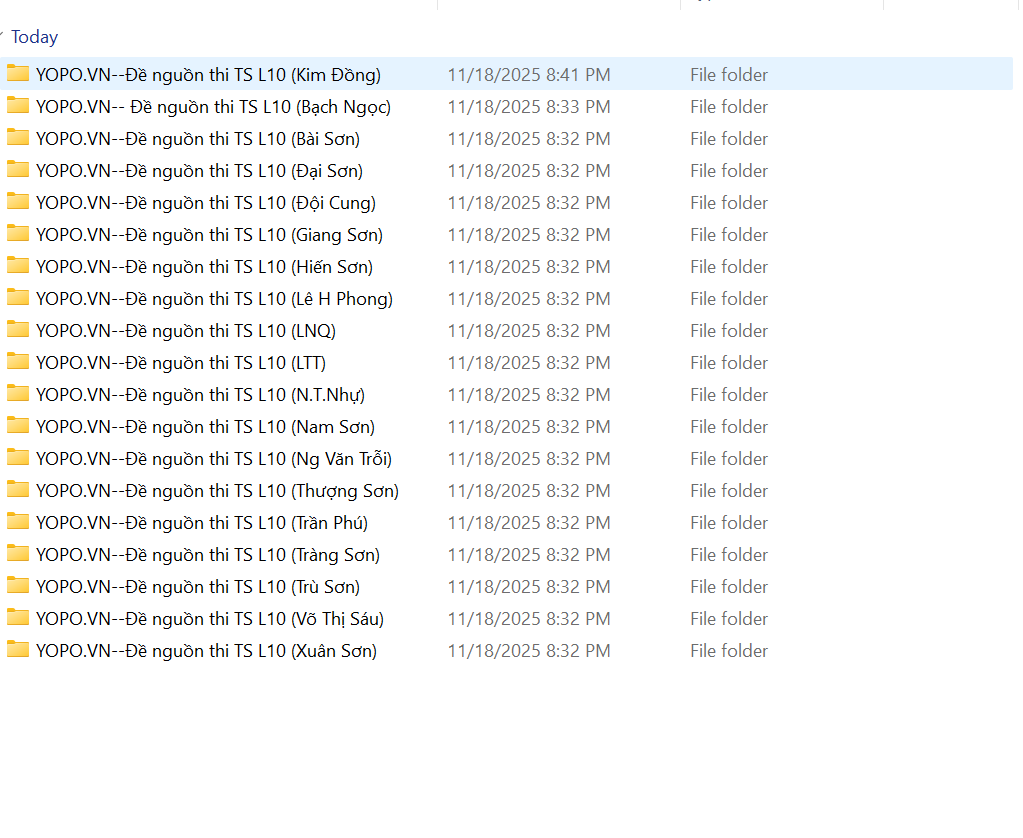Click the Lê H Phong folder icon
The image size is (1023, 838).
click(18, 298)
